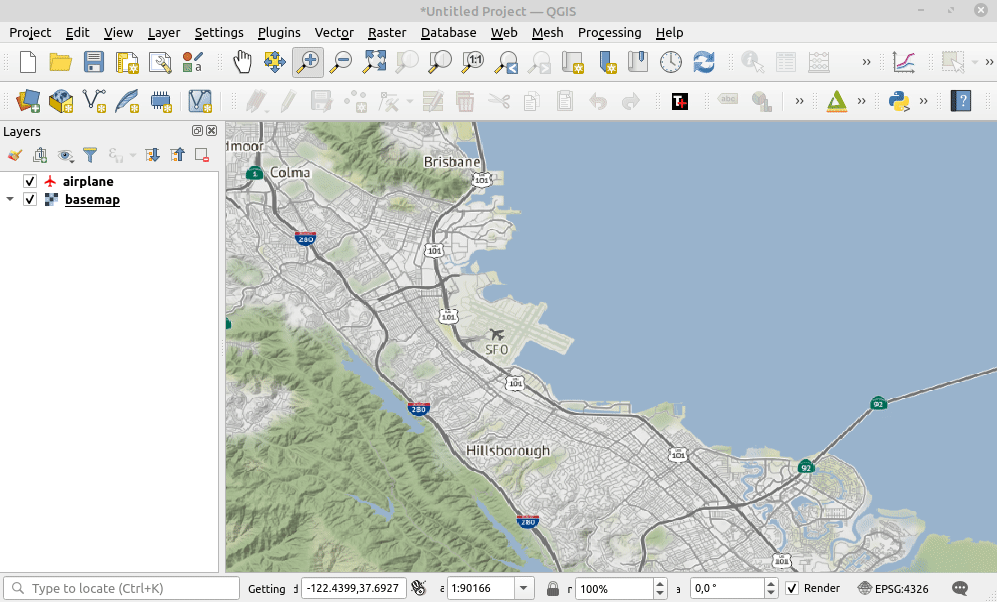
Task: Click Zoom Last icon
Action: 507,62
